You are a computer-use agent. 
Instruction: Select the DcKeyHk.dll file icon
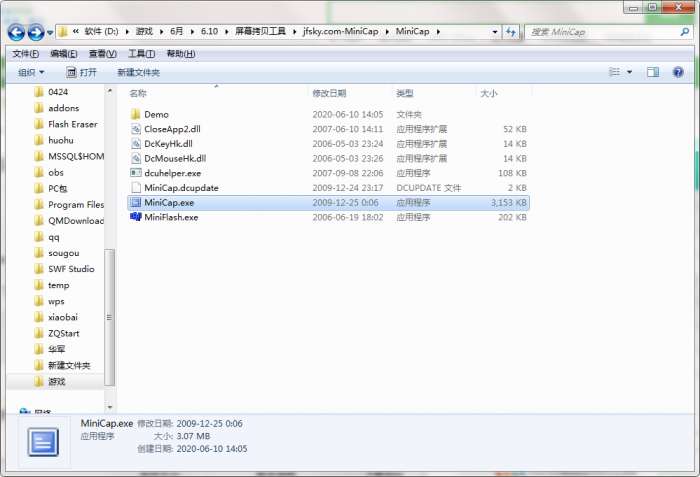click(x=136, y=144)
